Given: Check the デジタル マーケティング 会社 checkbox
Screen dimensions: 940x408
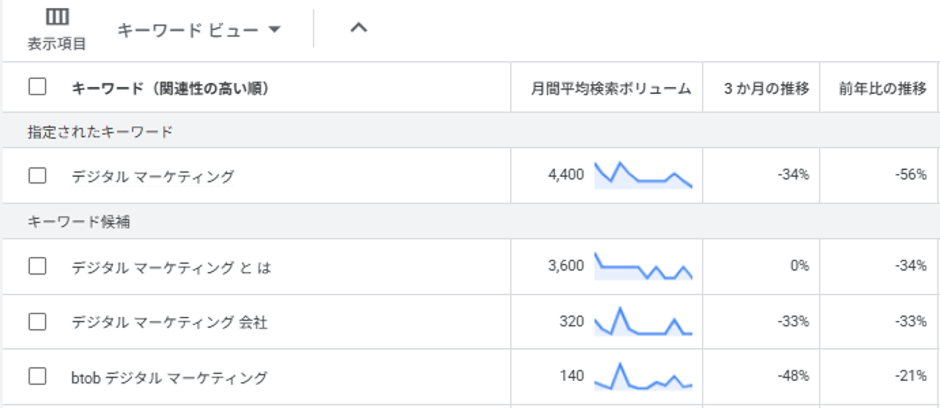Looking at the screenshot, I should pos(37,322).
